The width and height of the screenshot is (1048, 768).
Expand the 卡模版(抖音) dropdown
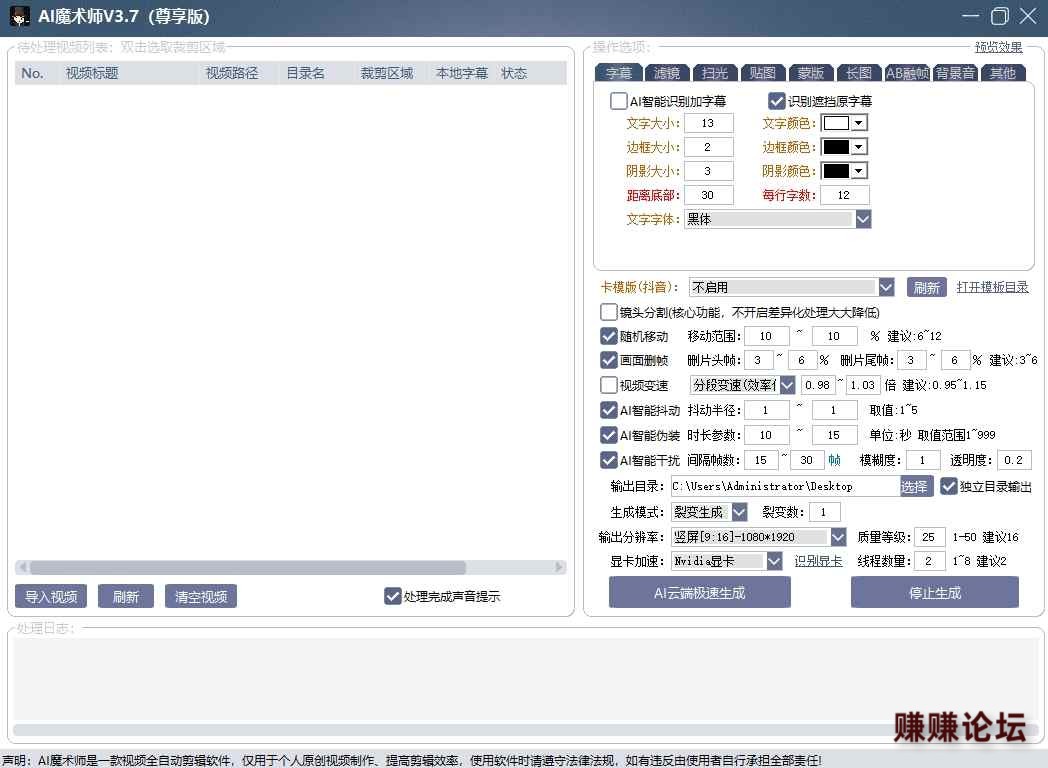point(886,288)
